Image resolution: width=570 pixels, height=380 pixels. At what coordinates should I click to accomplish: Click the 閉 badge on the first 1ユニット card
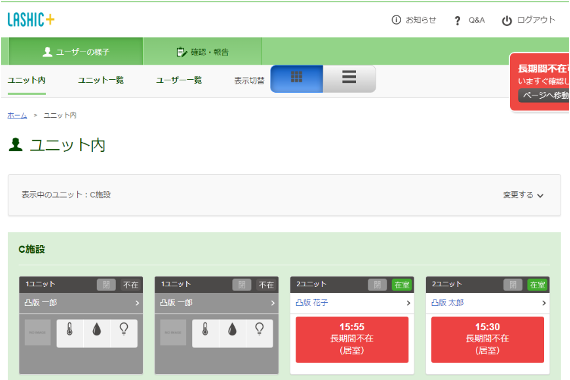coord(106,285)
